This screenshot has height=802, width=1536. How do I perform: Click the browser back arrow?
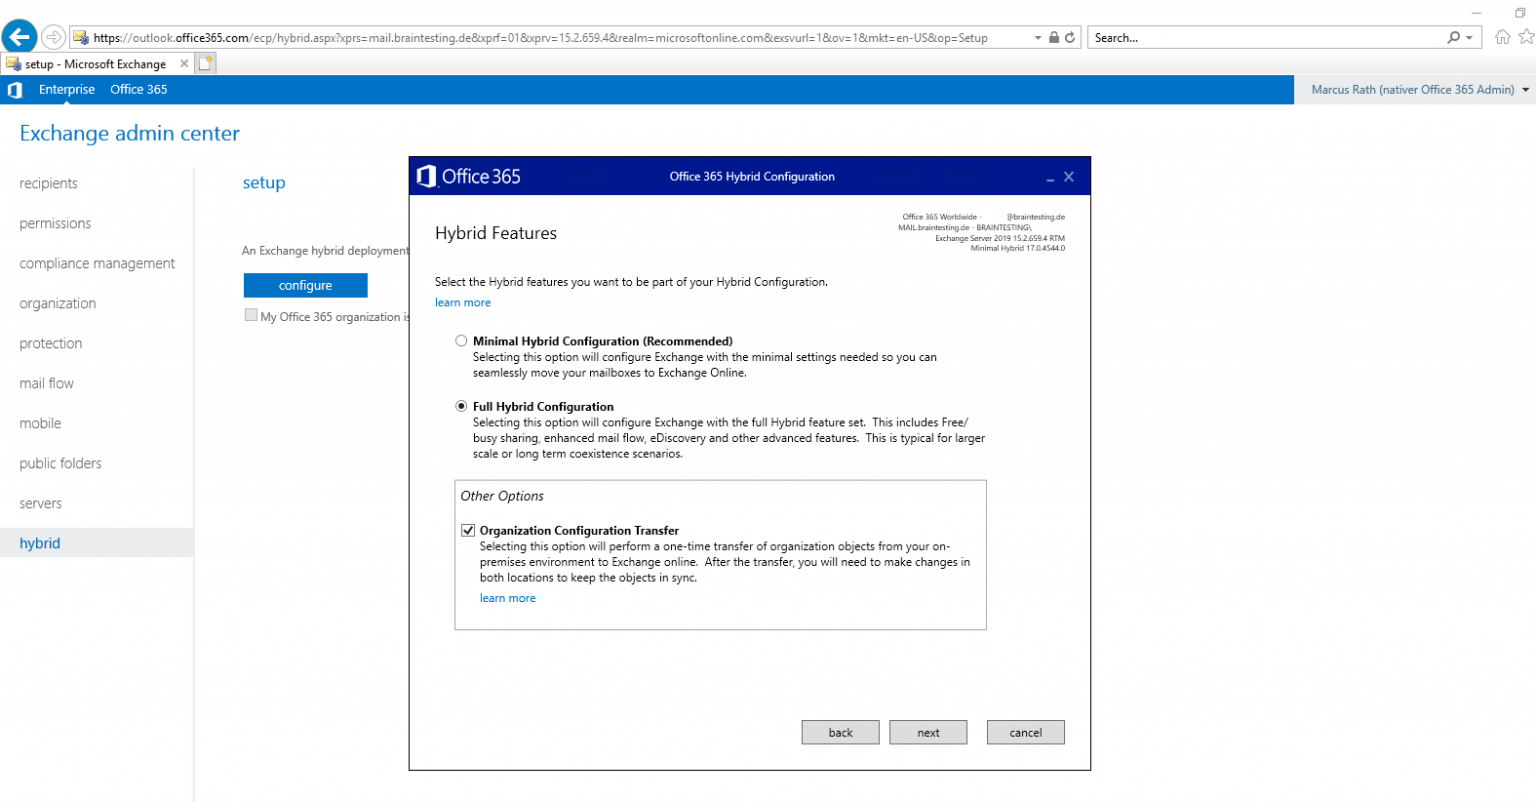coord(19,36)
